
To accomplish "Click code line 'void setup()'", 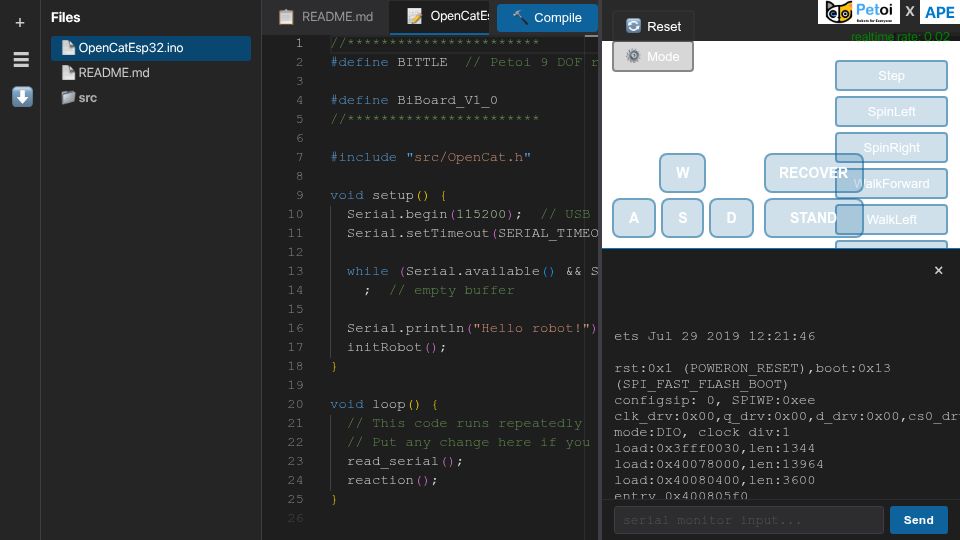I will point(388,195).
